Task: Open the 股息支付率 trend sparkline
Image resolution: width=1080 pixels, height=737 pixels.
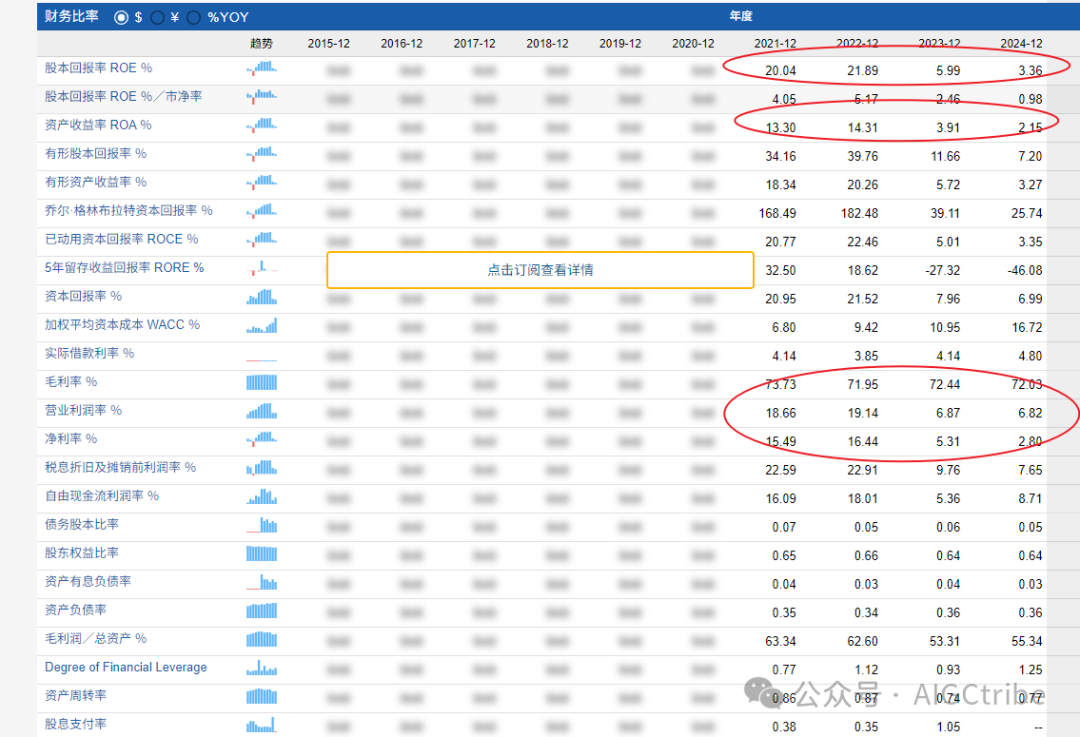Action: (262, 725)
